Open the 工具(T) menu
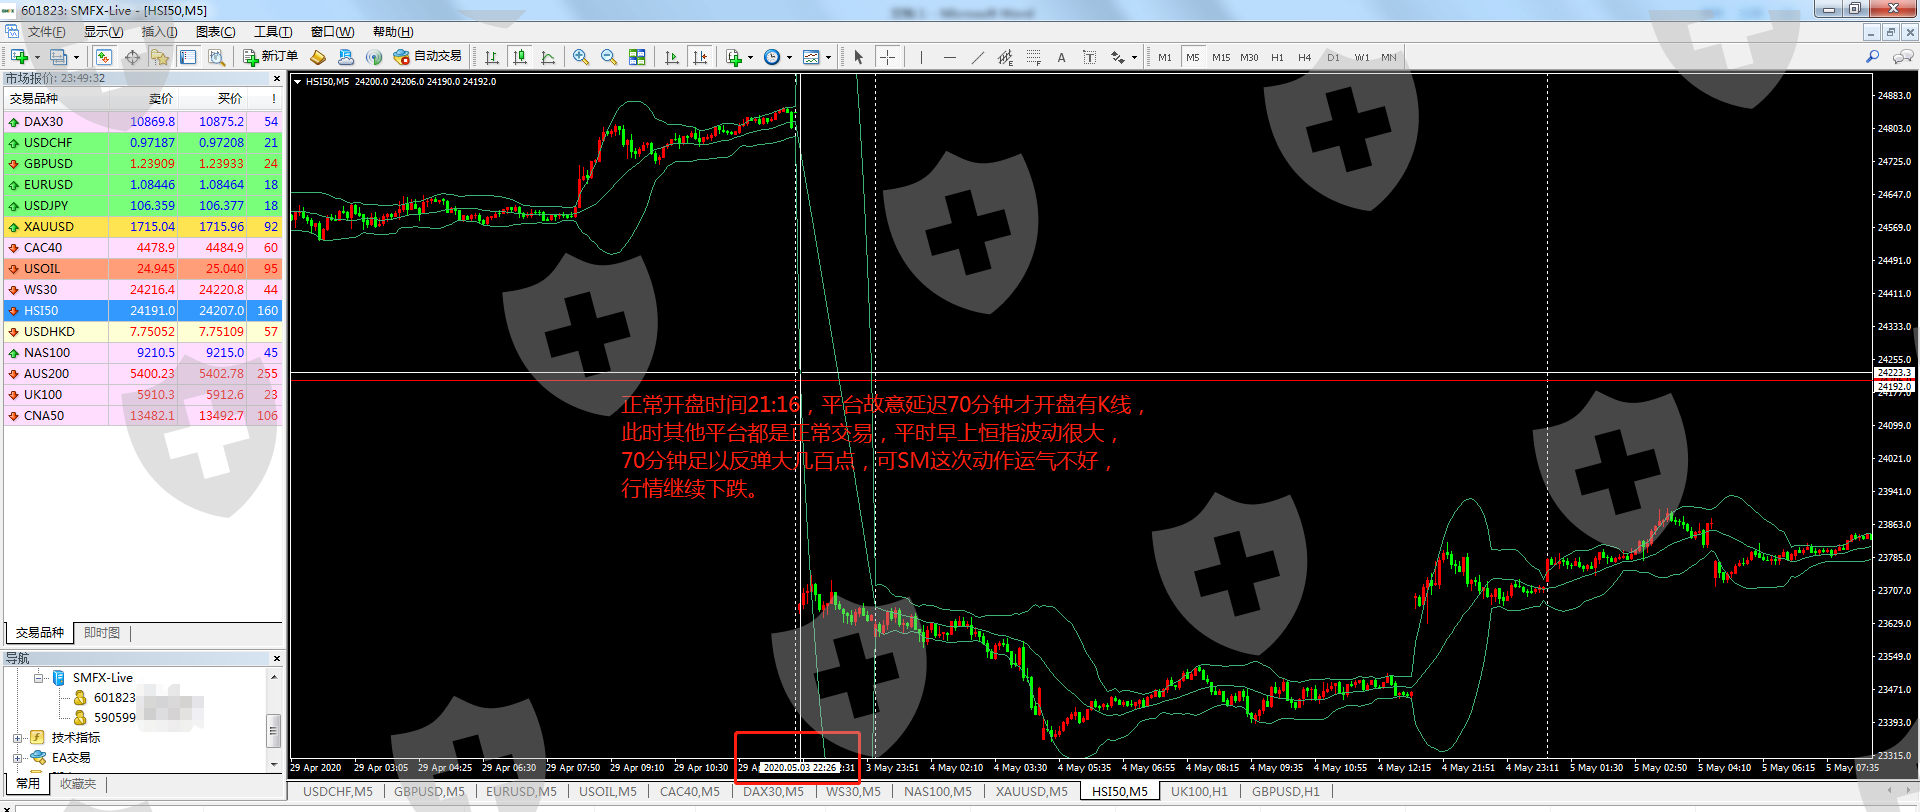The width and height of the screenshot is (1920, 812). (273, 32)
